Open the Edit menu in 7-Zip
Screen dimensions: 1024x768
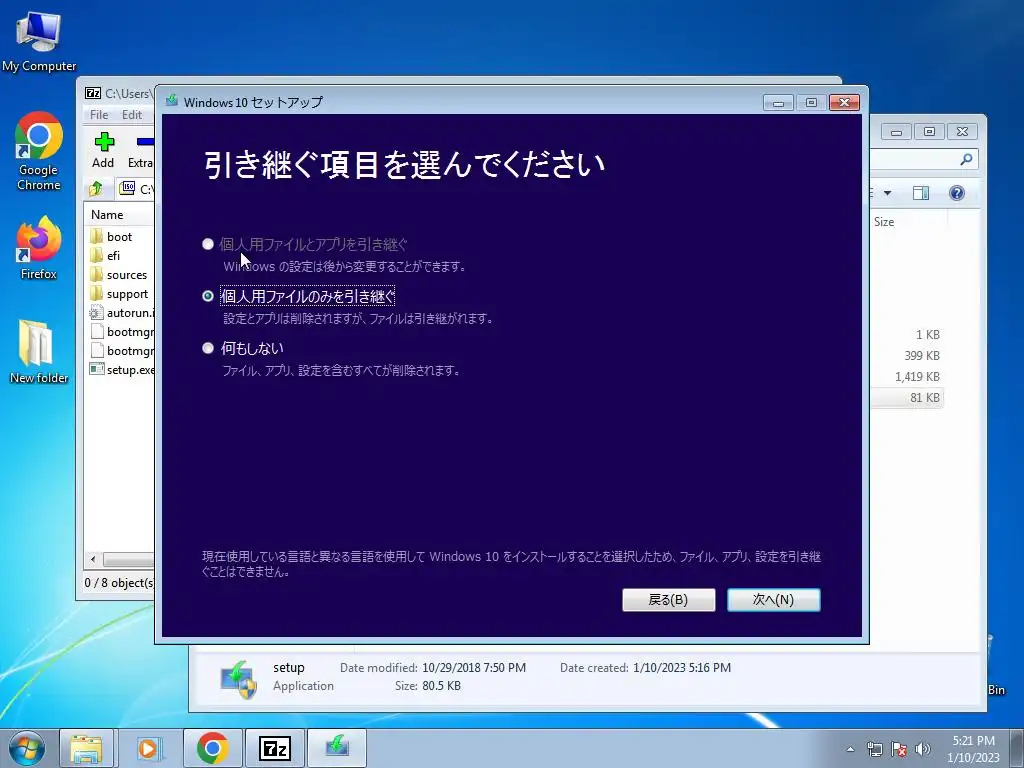coord(131,114)
